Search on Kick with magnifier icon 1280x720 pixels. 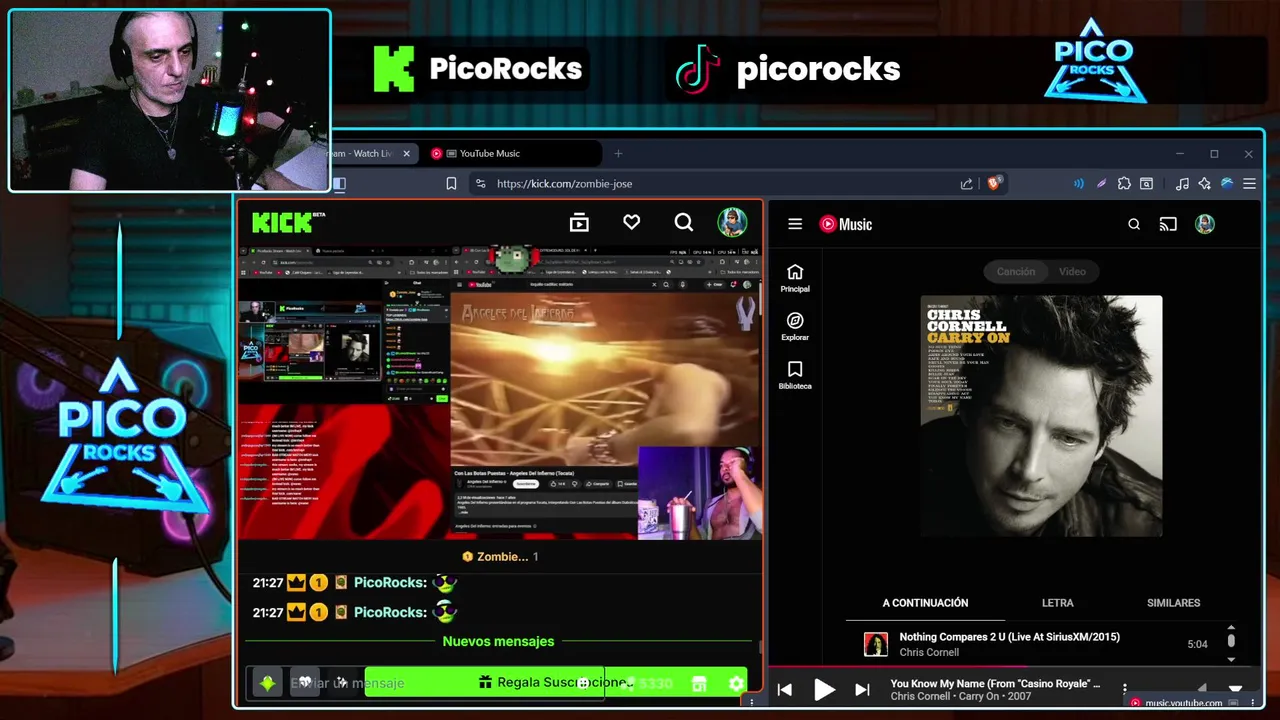[683, 223]
